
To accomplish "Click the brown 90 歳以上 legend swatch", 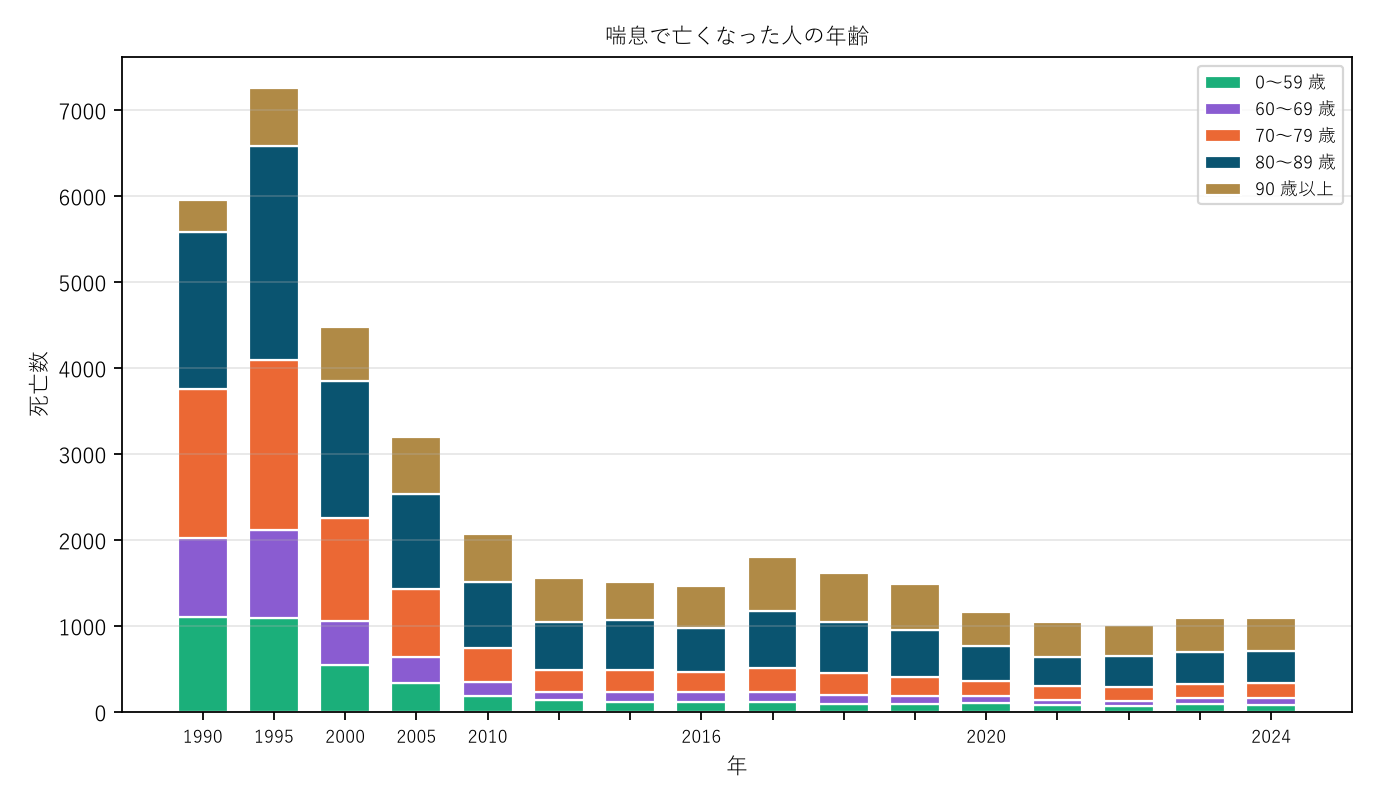I will [x=1223, y=189].
